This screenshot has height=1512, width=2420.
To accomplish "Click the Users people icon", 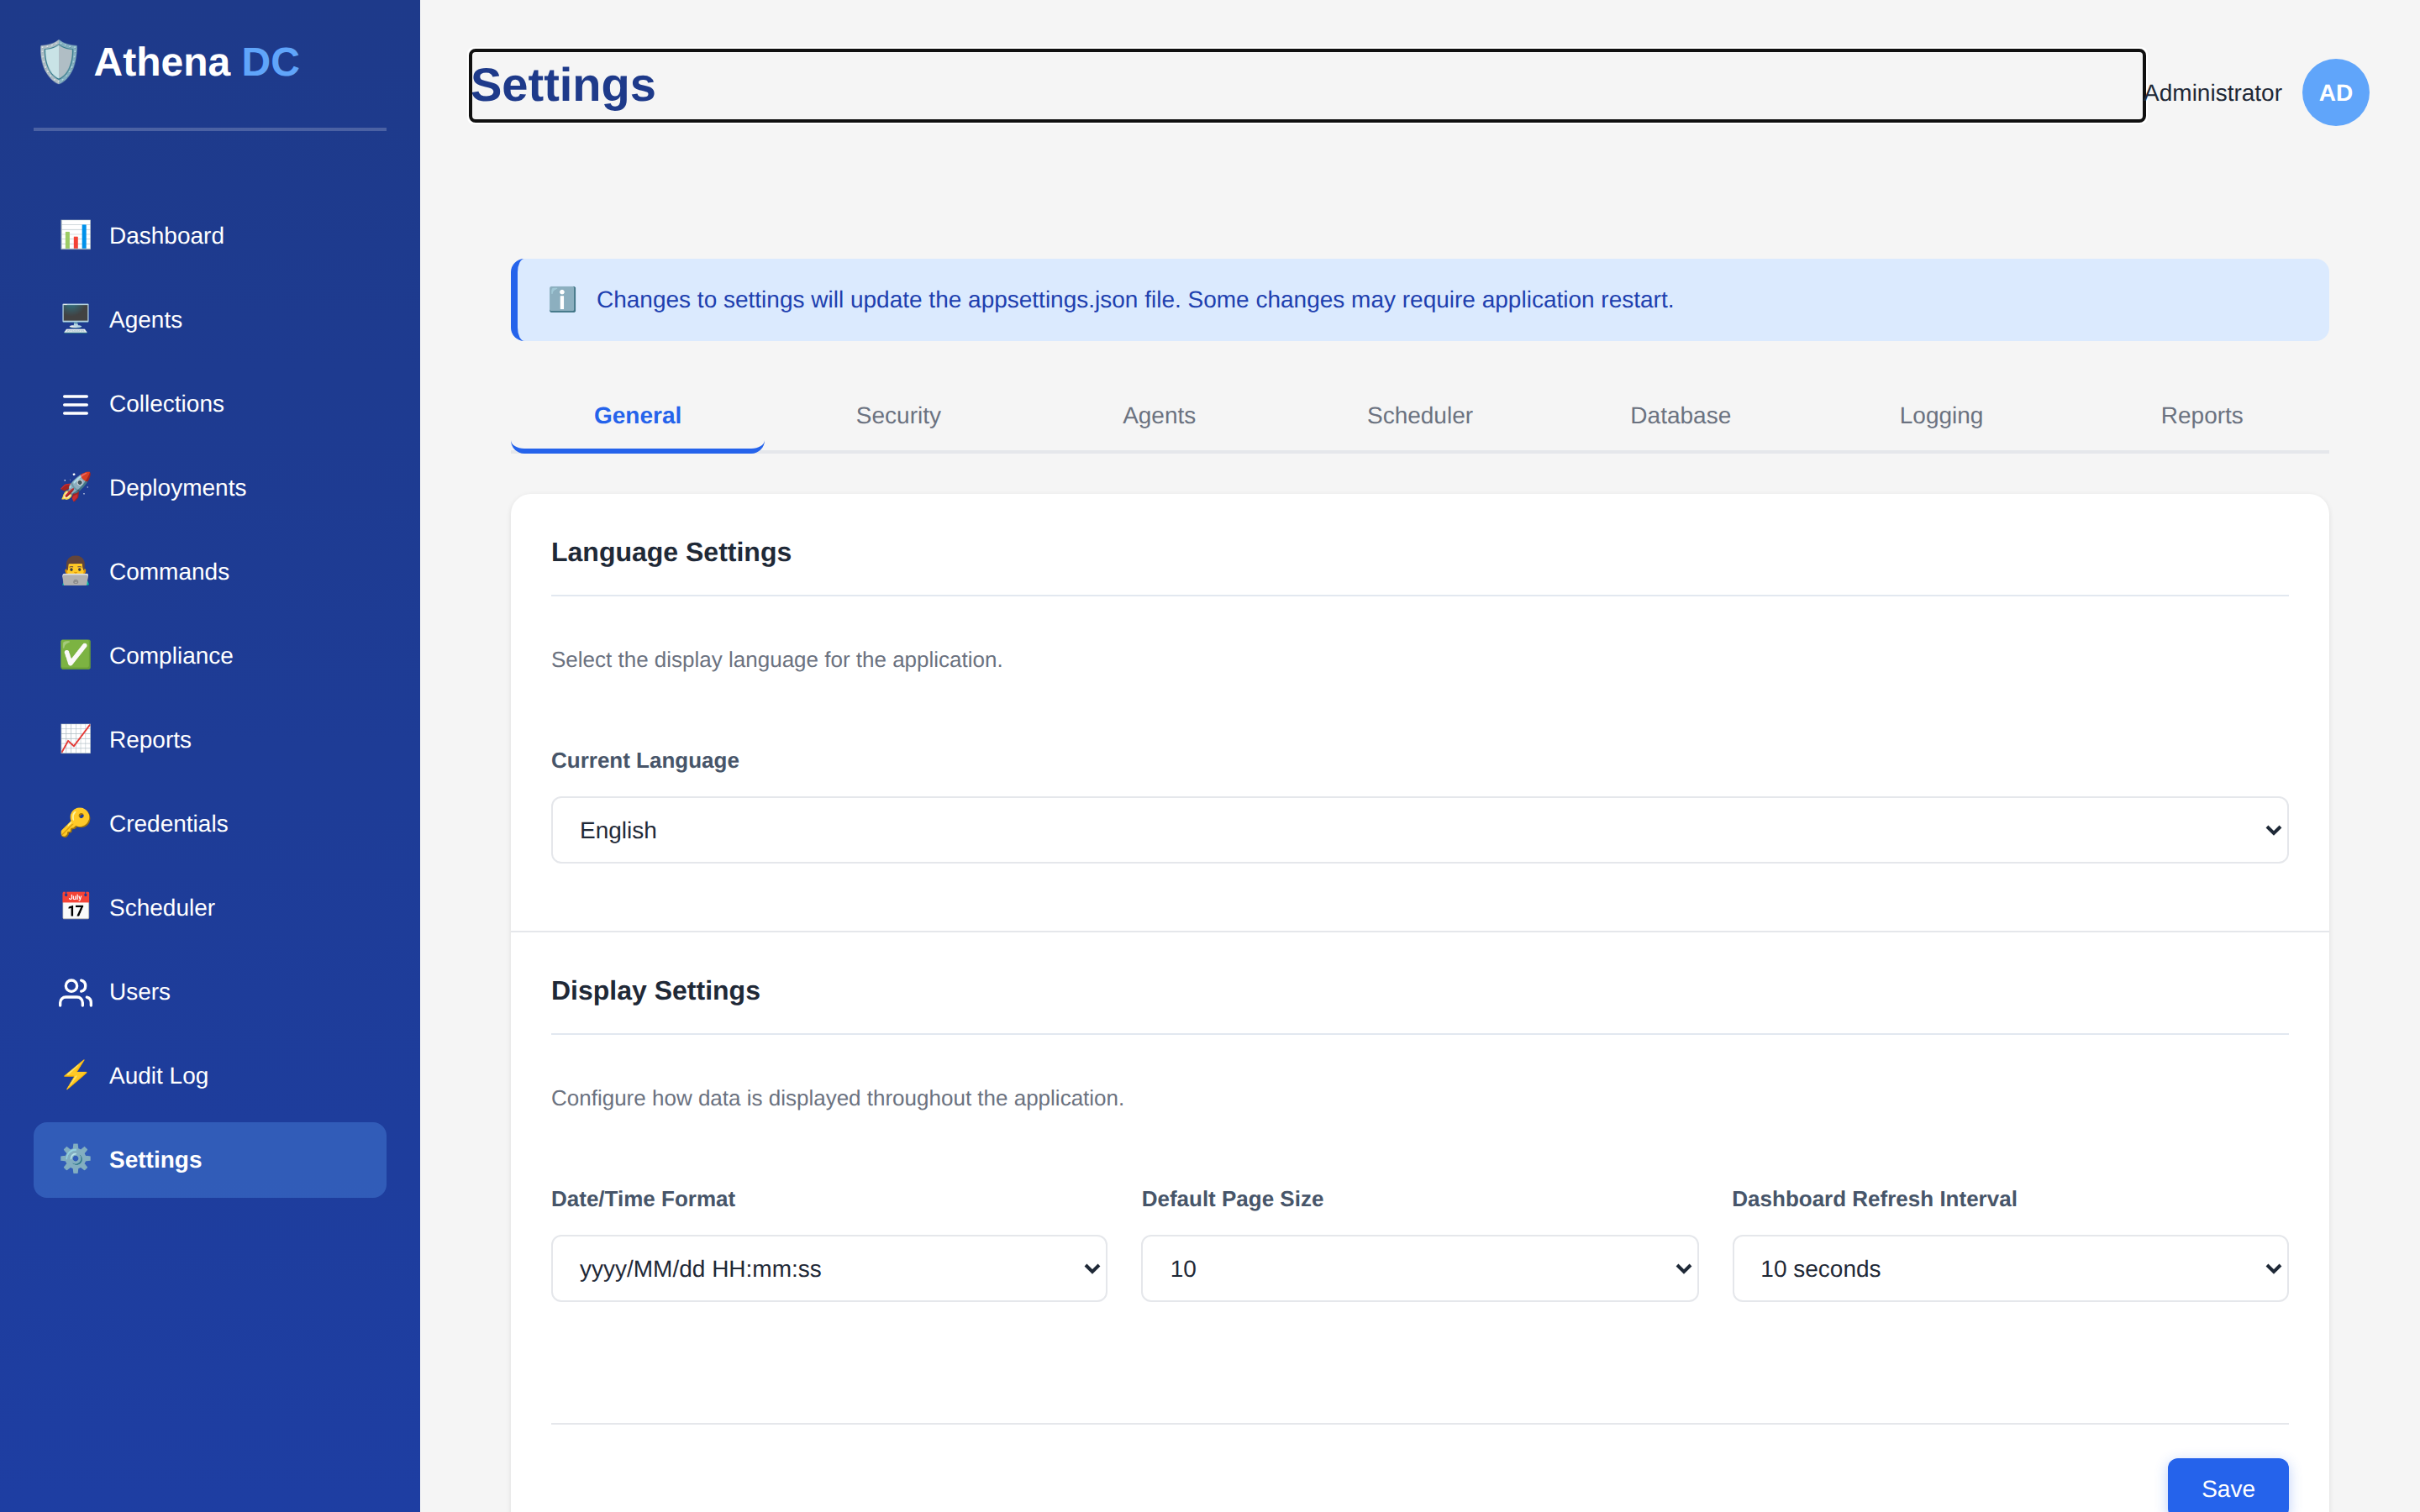I will 75,991.
